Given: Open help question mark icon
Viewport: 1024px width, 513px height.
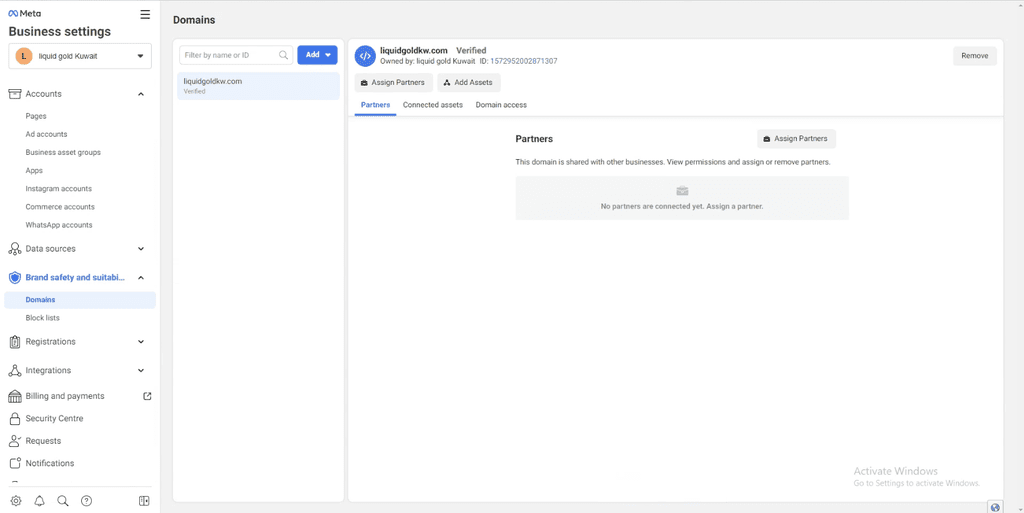Looking at the screenshot, I should pyautogui.click(x=86, y=501).
